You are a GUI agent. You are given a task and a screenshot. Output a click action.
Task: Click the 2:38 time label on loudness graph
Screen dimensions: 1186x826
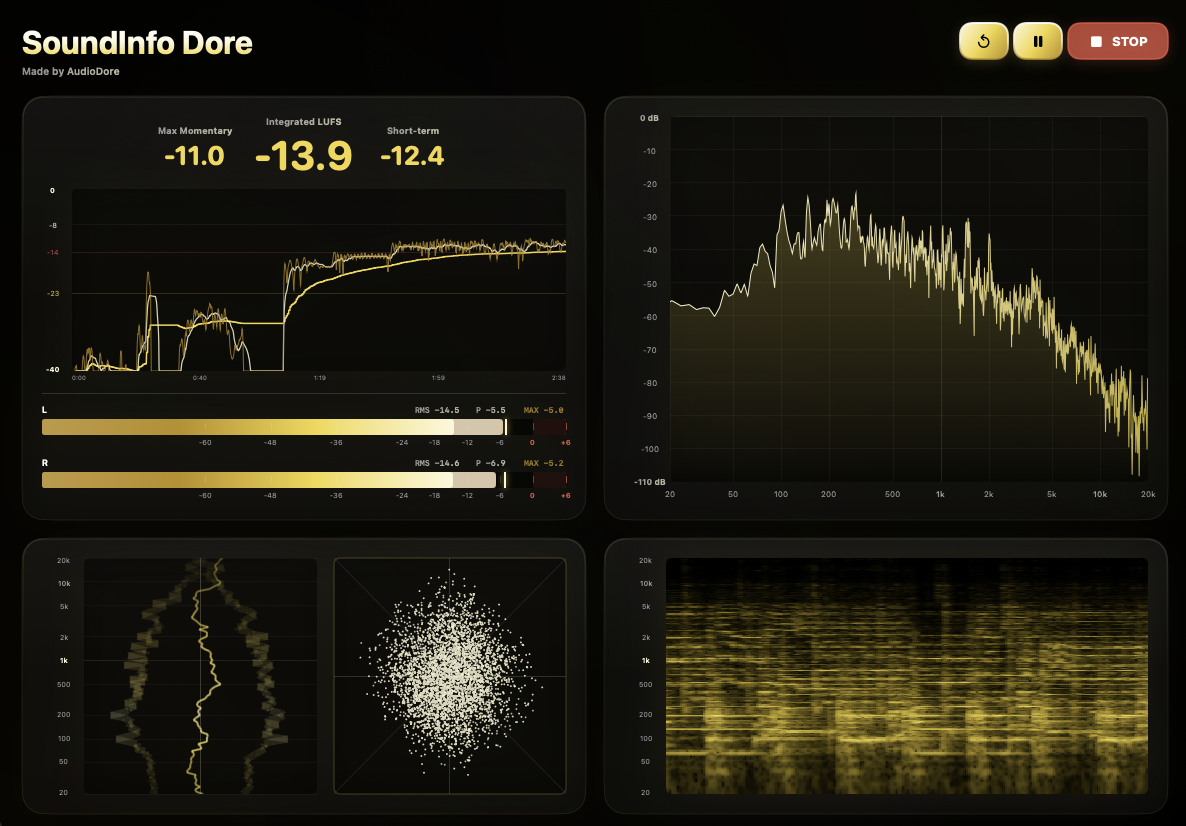click(558, 377)
